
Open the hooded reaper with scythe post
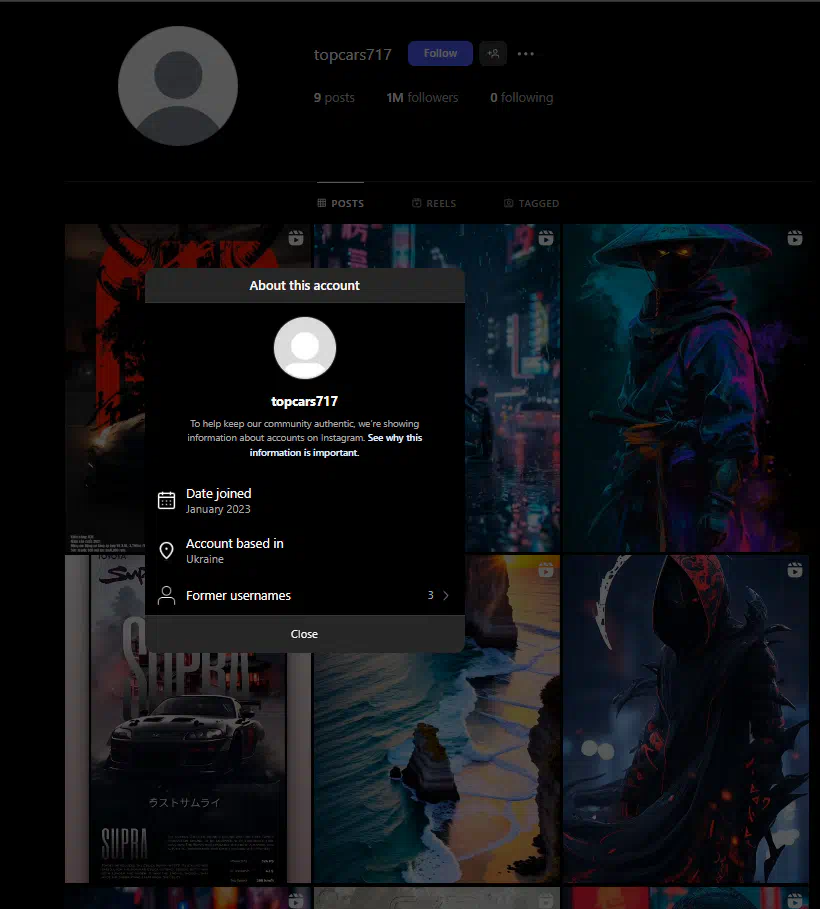[x=685, y=719]
